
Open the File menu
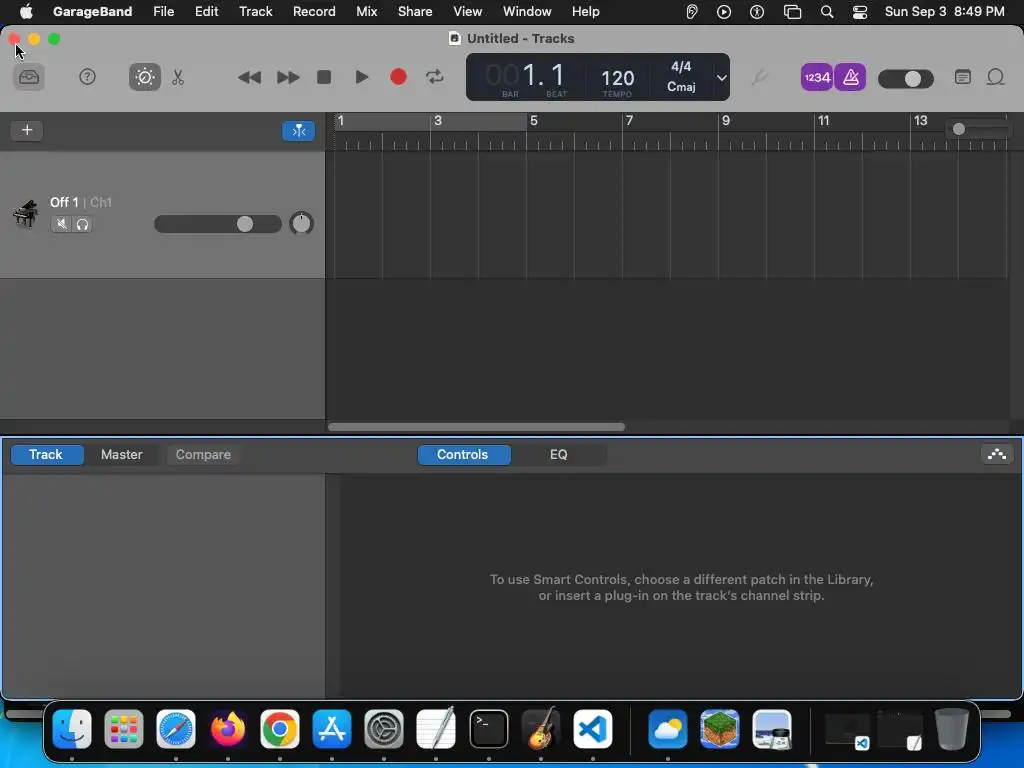point(163,12)
